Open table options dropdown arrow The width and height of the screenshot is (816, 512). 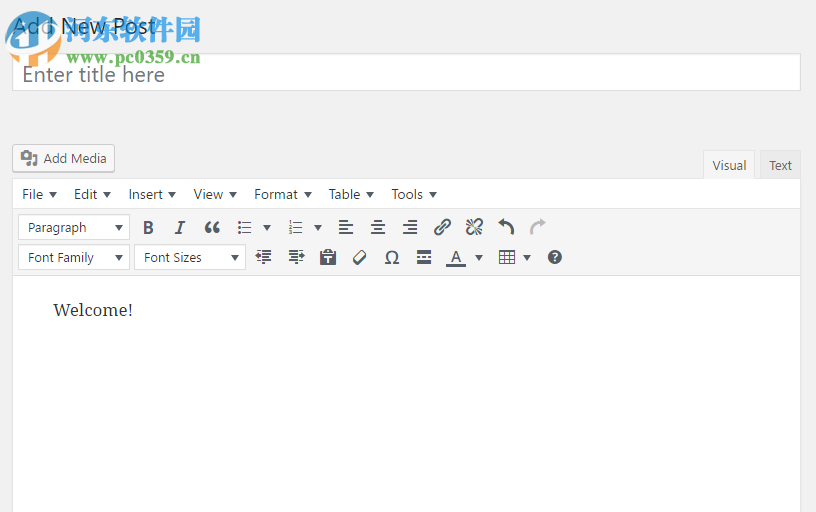[x=527, y=257]
